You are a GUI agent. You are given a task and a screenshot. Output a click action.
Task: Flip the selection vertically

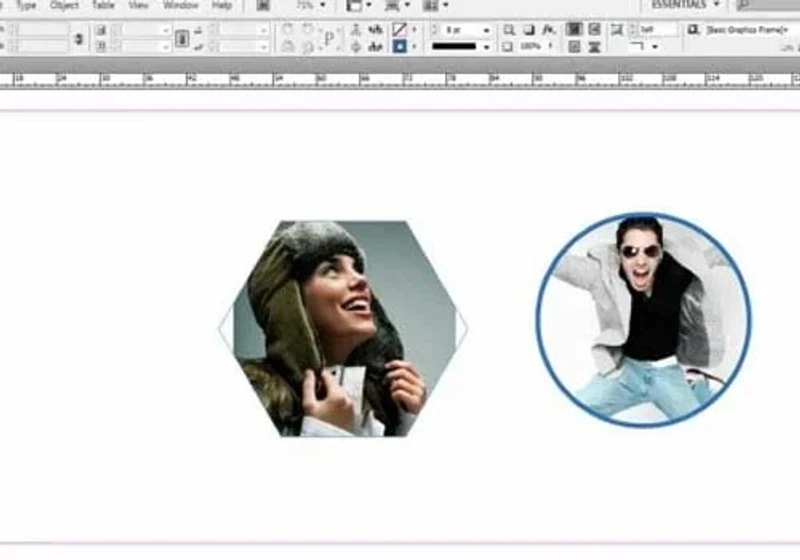tap(308, 47)
